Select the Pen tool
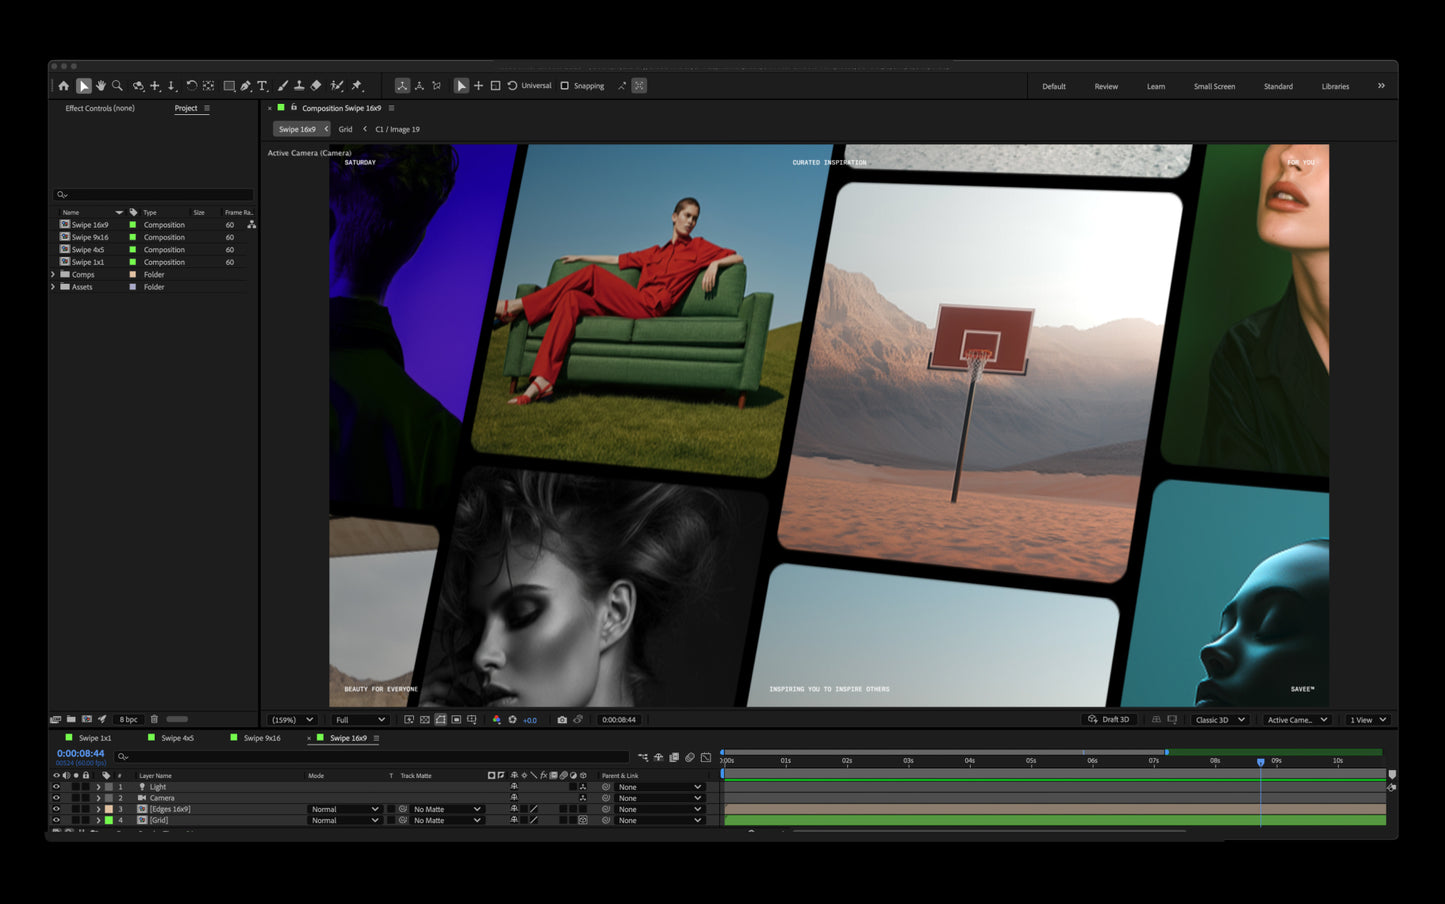1445x904 pixels. (x=246, y=86)
